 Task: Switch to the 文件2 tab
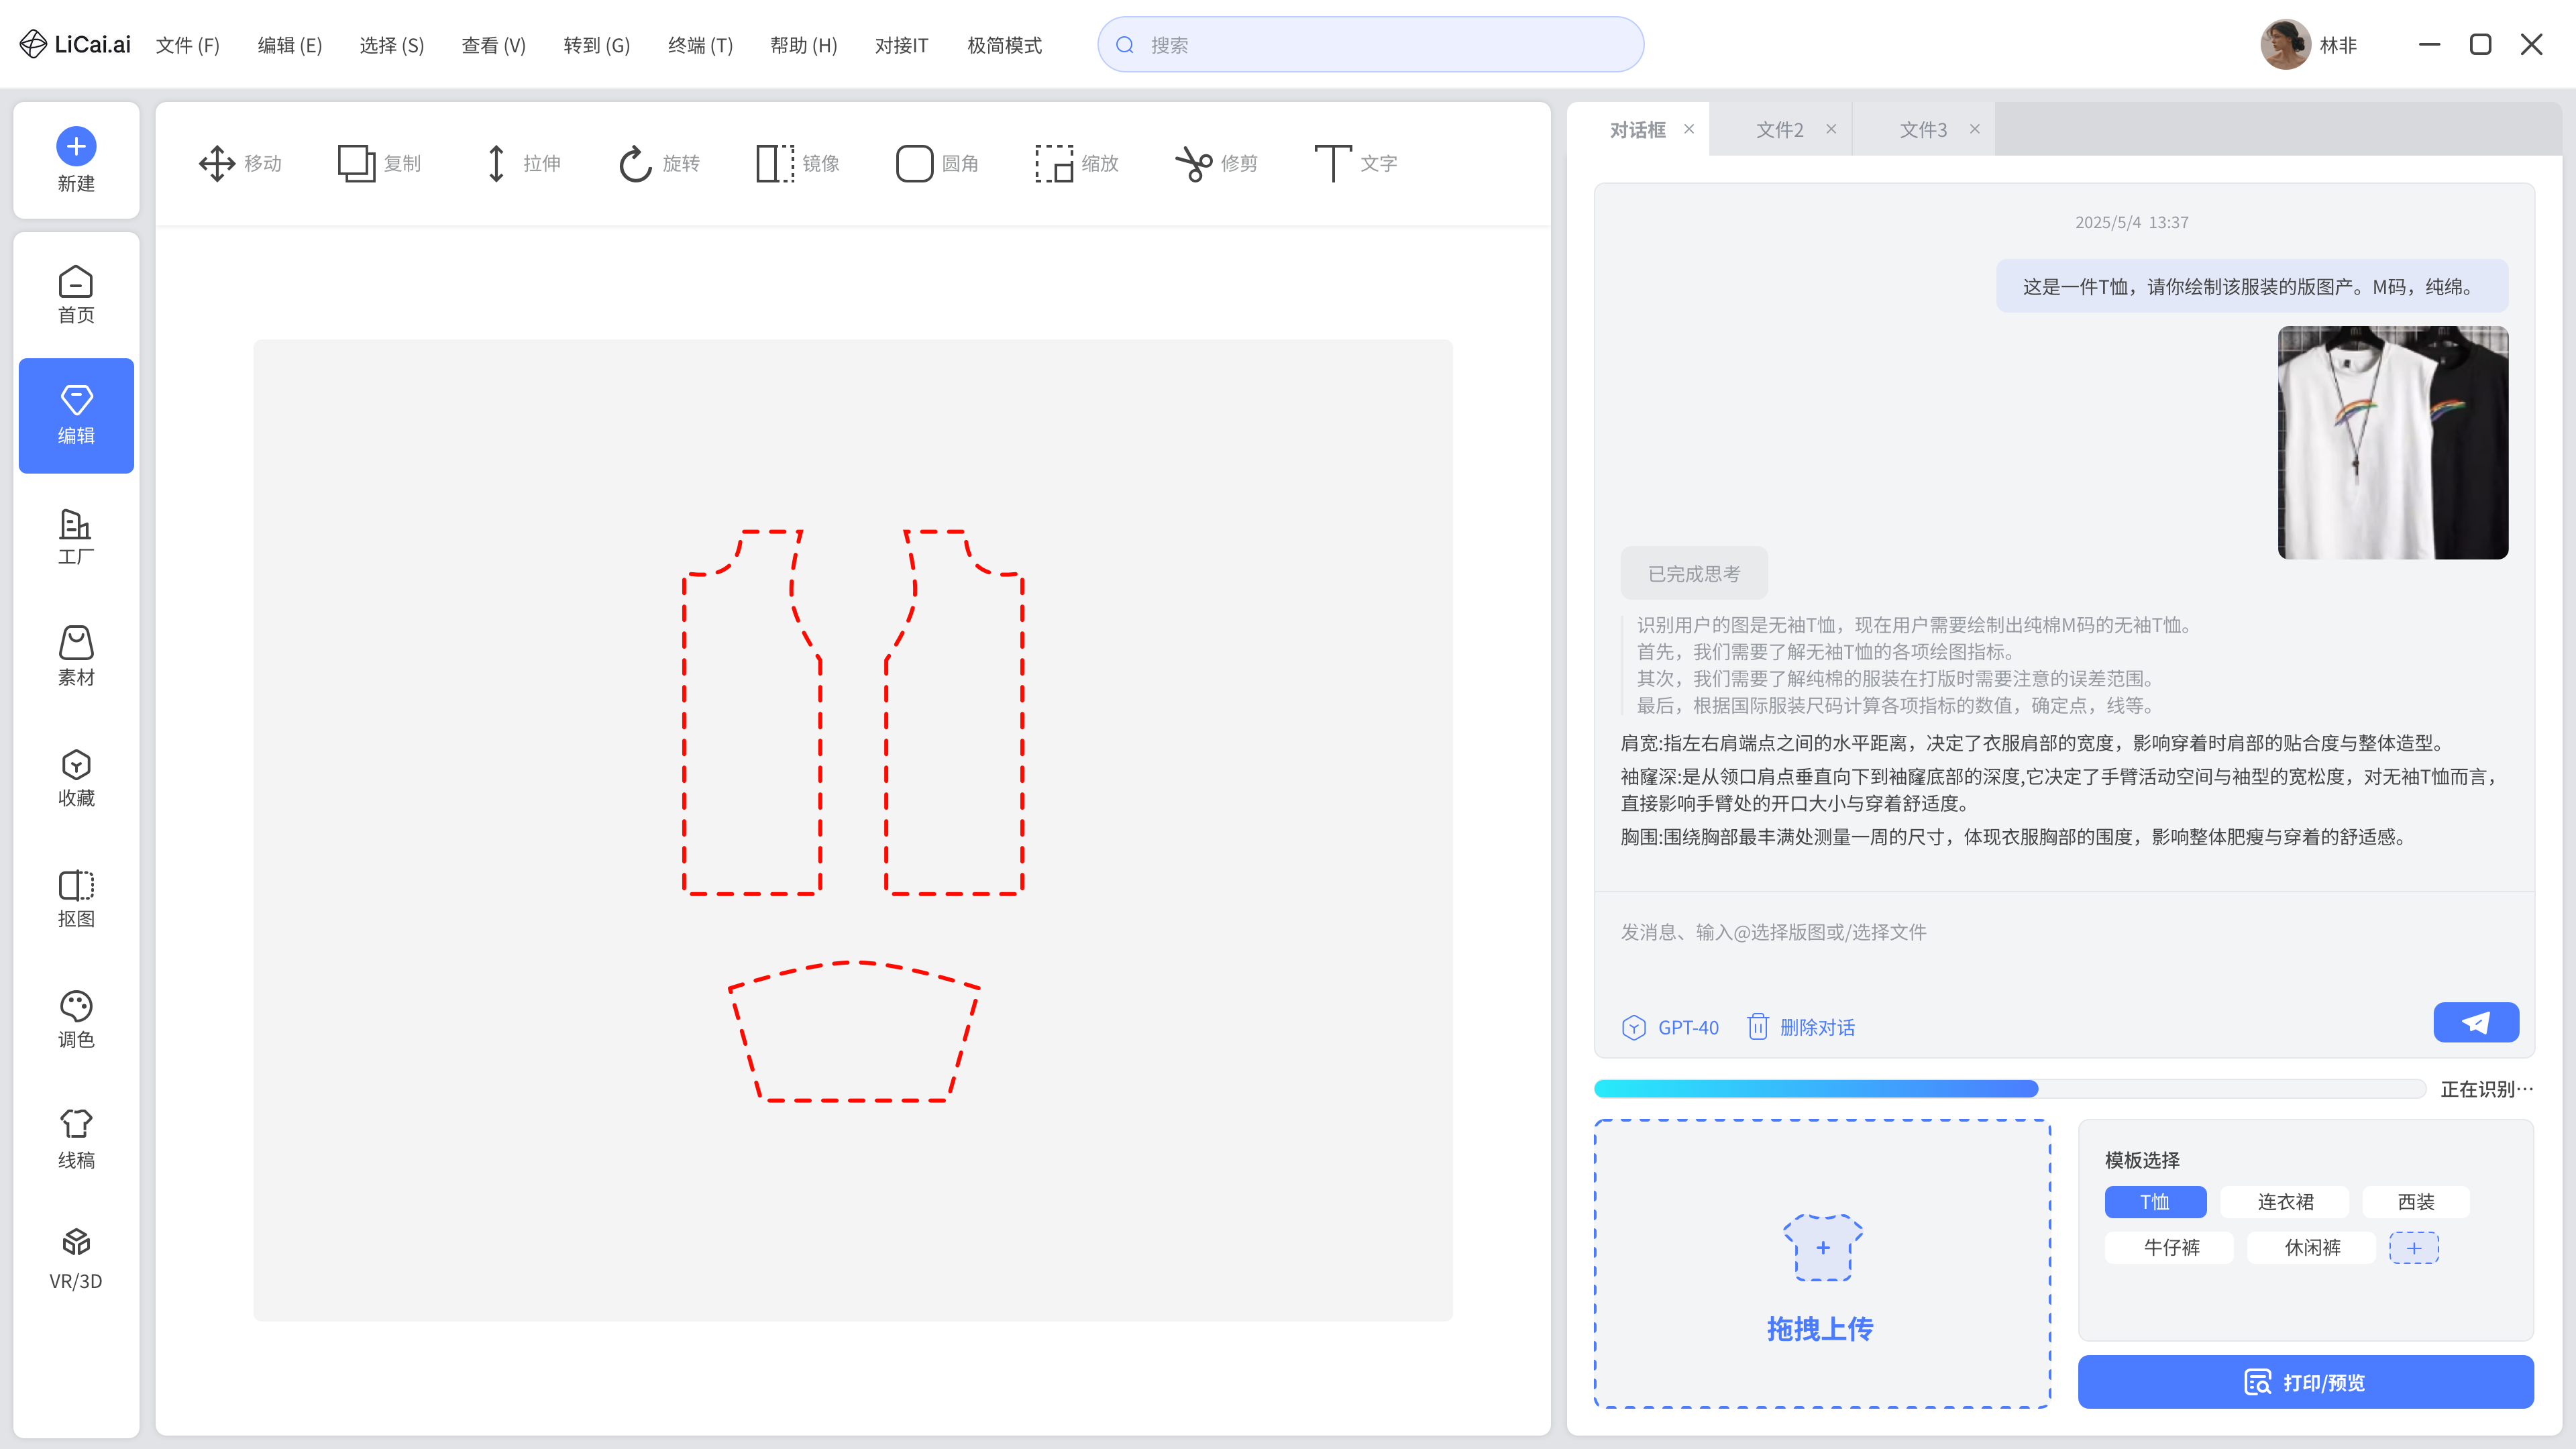click(1780, 130)
